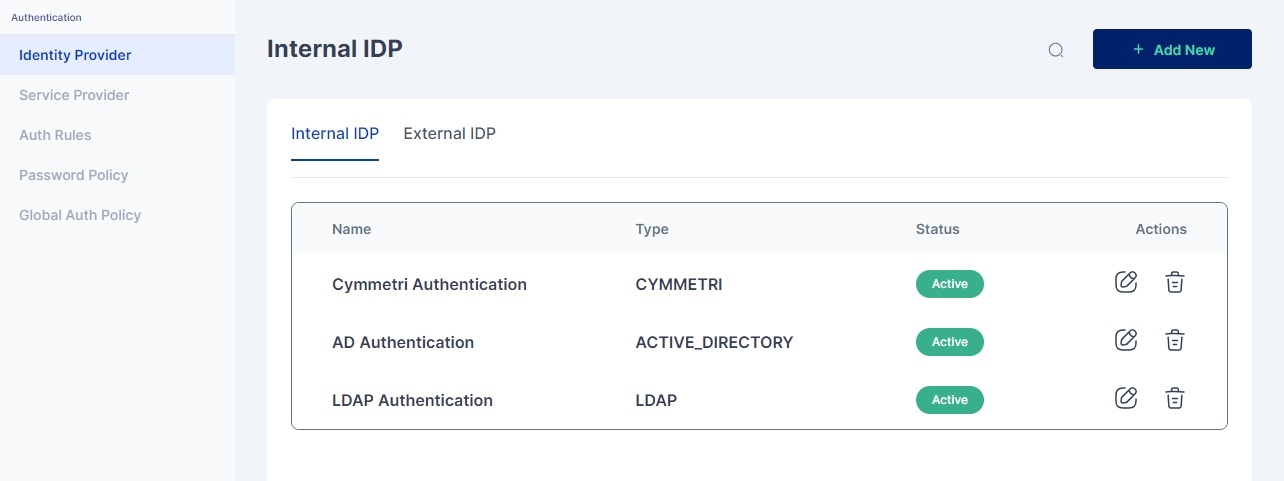Switch to the External IDP tab
The image size is (1284, 481).
coord(449,133)
